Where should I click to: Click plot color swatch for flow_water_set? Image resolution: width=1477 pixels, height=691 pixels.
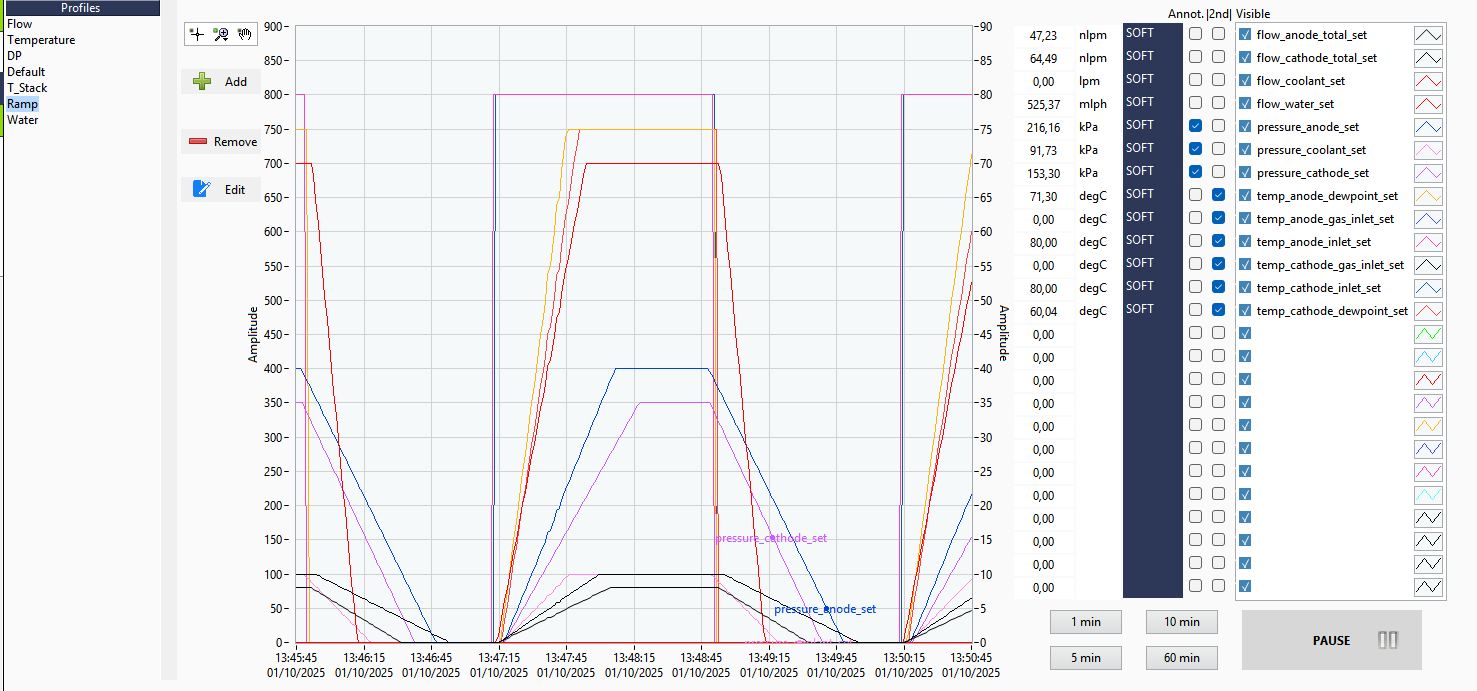(x=1428, y=103)
